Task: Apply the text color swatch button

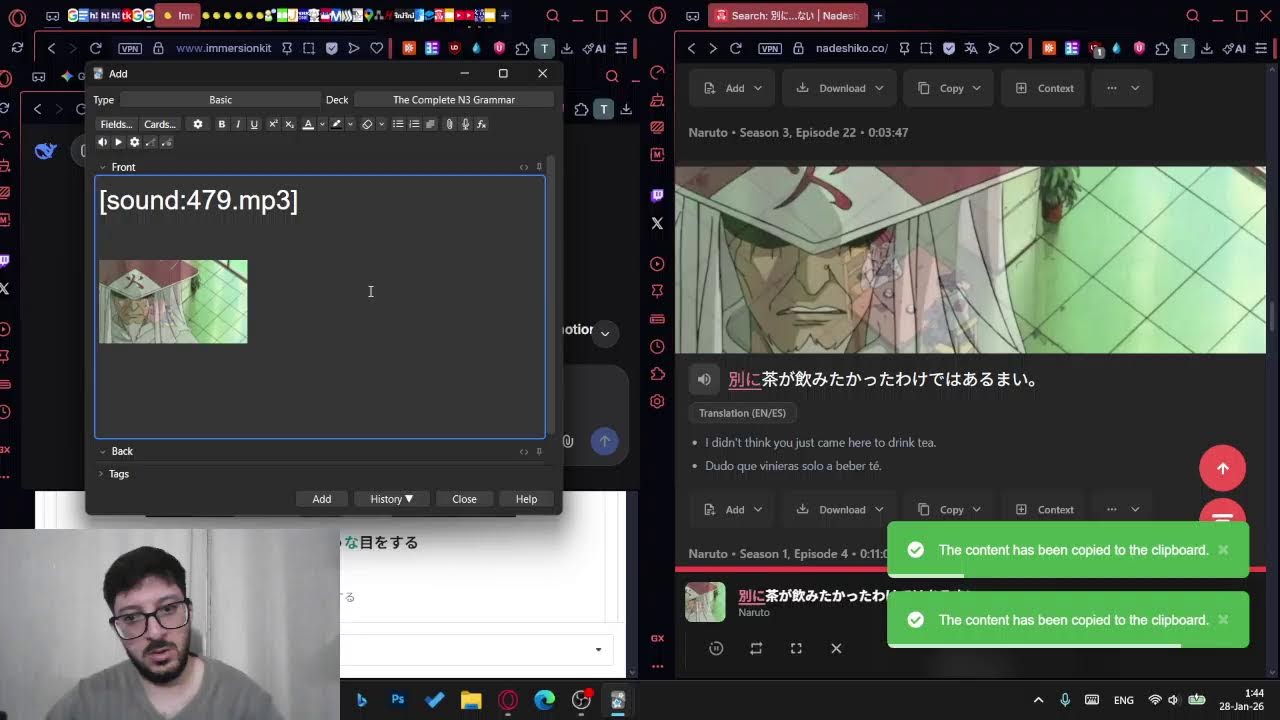Action: click(x=308, y=124)
